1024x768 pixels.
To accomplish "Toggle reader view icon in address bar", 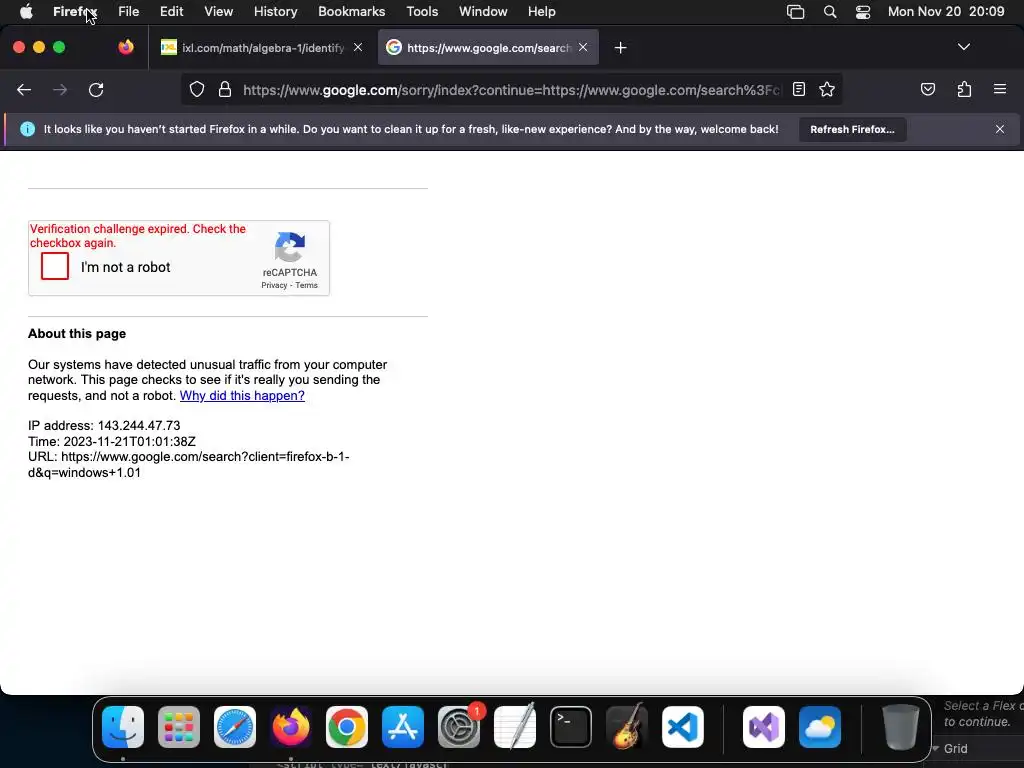I will [799, 89].
